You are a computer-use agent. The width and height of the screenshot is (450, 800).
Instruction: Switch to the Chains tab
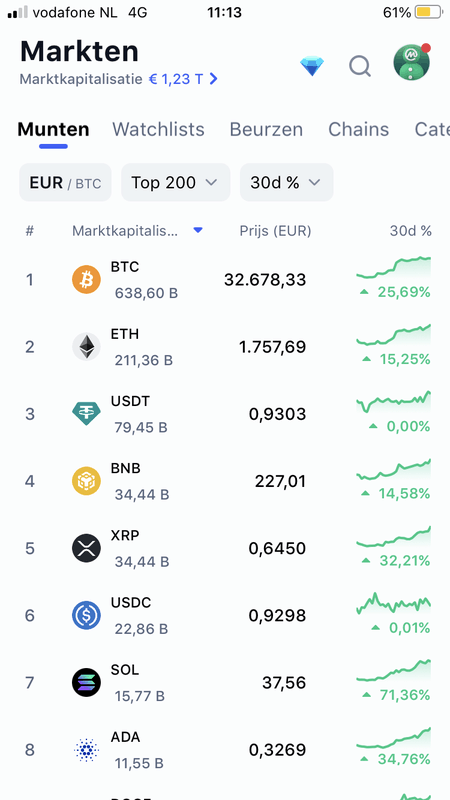359,130
